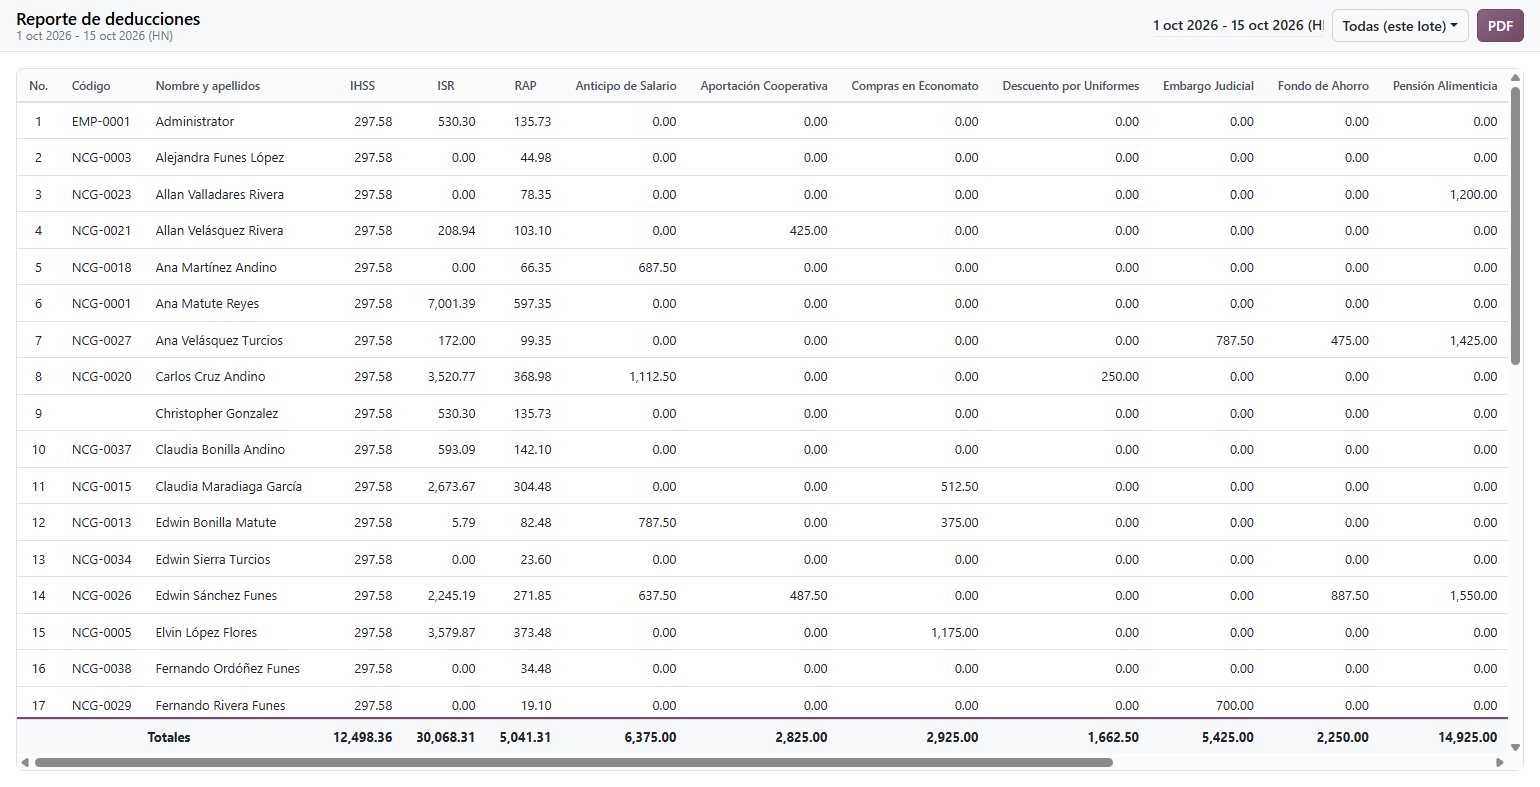Click Embargo Judicial value 787.50

[x=1235, y=340]
